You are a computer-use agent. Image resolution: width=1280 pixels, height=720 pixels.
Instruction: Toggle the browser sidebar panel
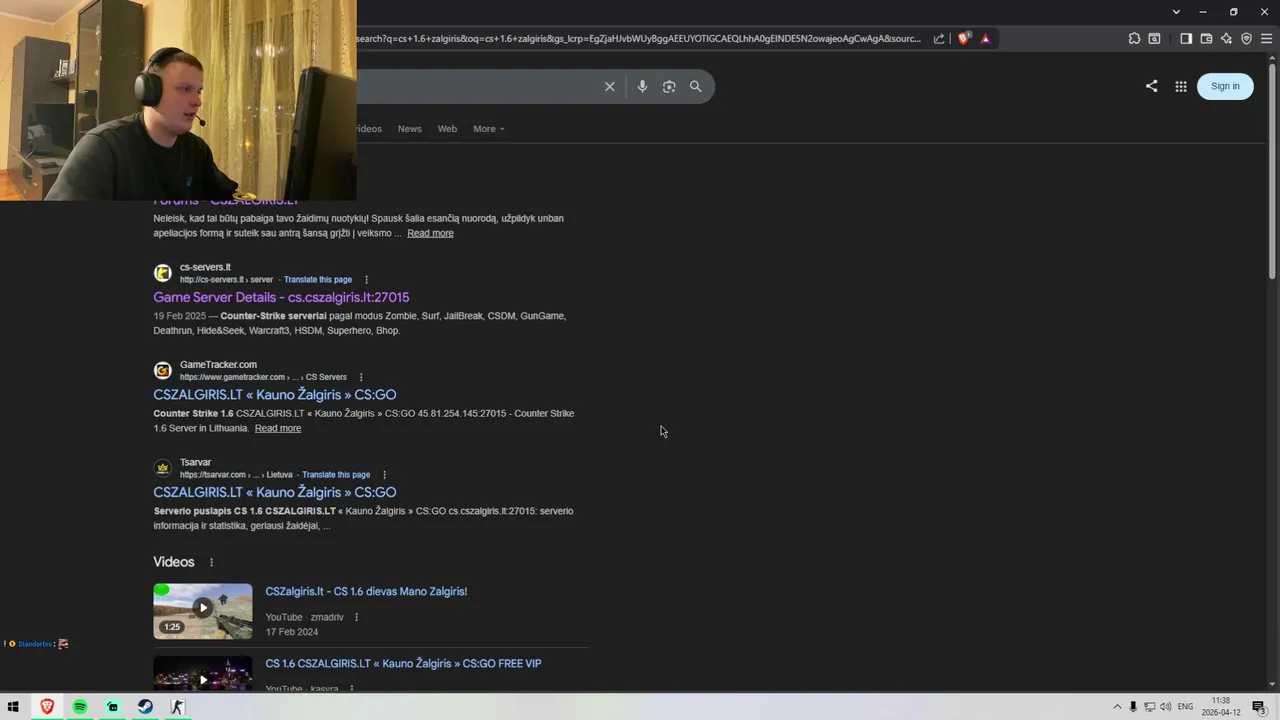[x=1186, y=39]
